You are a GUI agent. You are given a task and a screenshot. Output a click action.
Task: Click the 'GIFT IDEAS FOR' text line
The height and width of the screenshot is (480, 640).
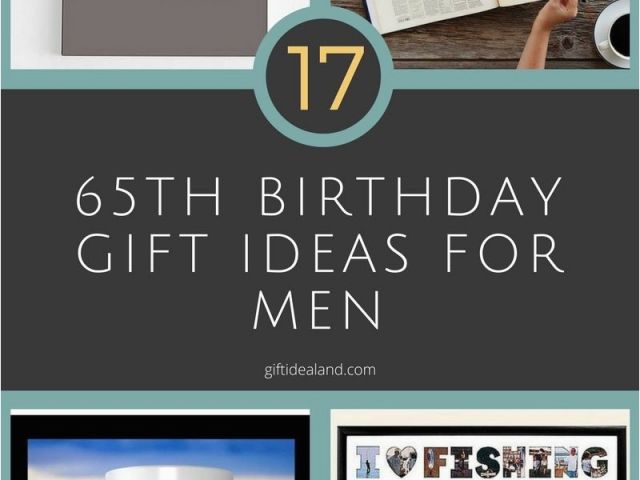(320, 253)
